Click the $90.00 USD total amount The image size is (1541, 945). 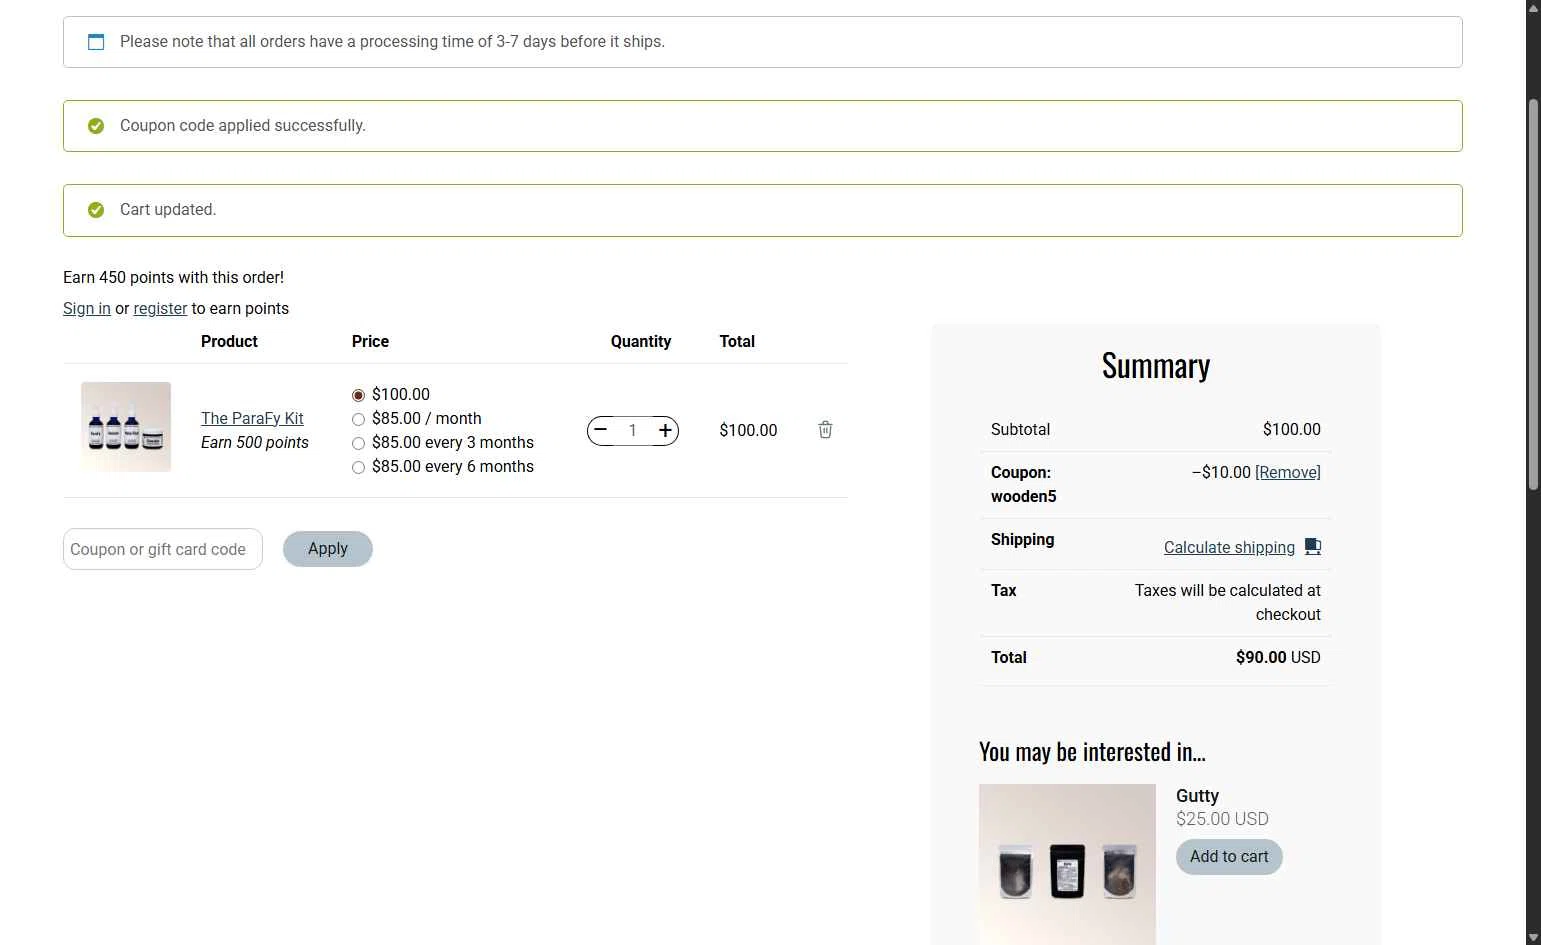coord(1278,657)
